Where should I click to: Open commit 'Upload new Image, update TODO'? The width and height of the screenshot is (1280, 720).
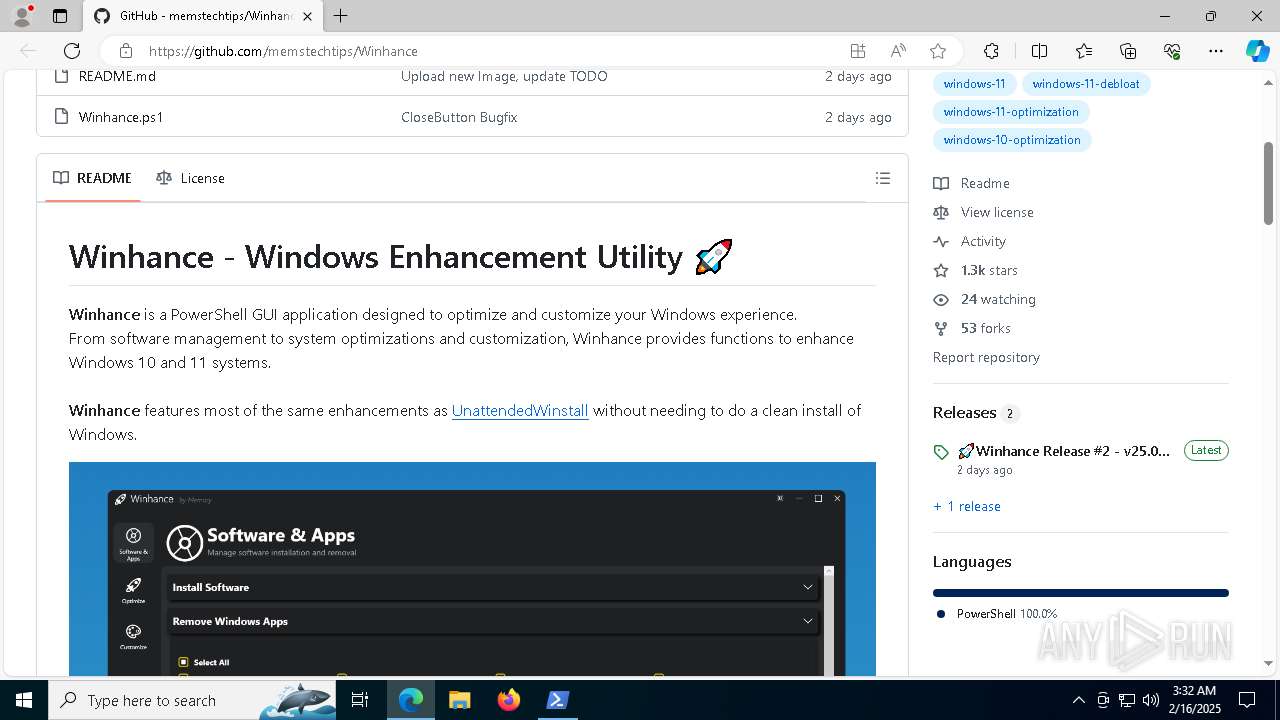click(x=504, y=76)
